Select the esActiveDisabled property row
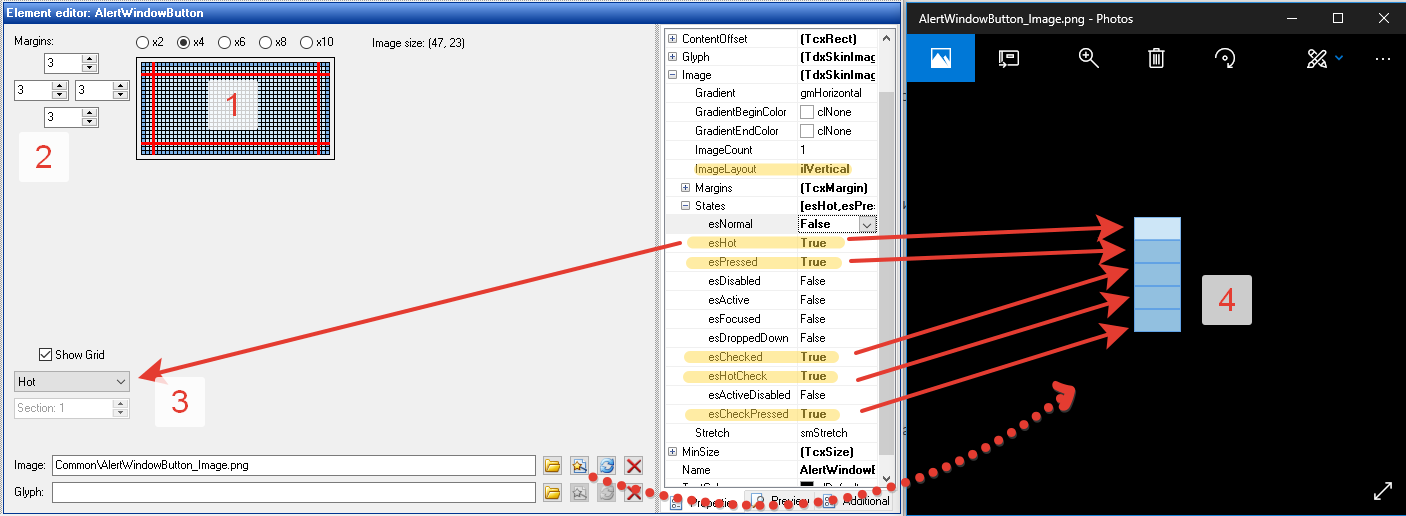Image resolution: width=1406 pixels, height=516 pixels. (x=772, y=395)
